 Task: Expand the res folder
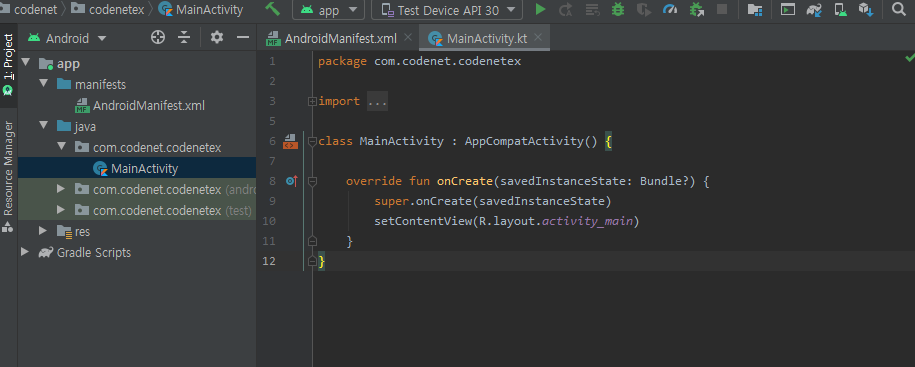[x=43, y=230]
